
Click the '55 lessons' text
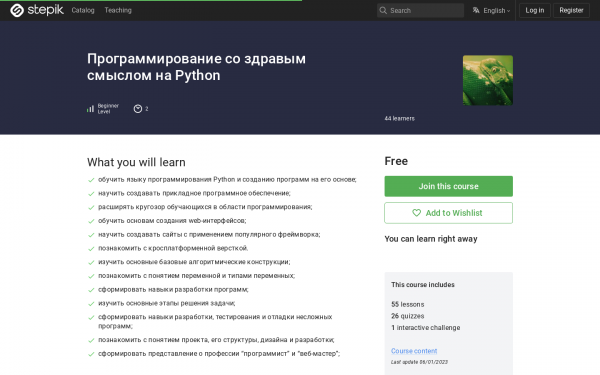(x=408, y=304)
